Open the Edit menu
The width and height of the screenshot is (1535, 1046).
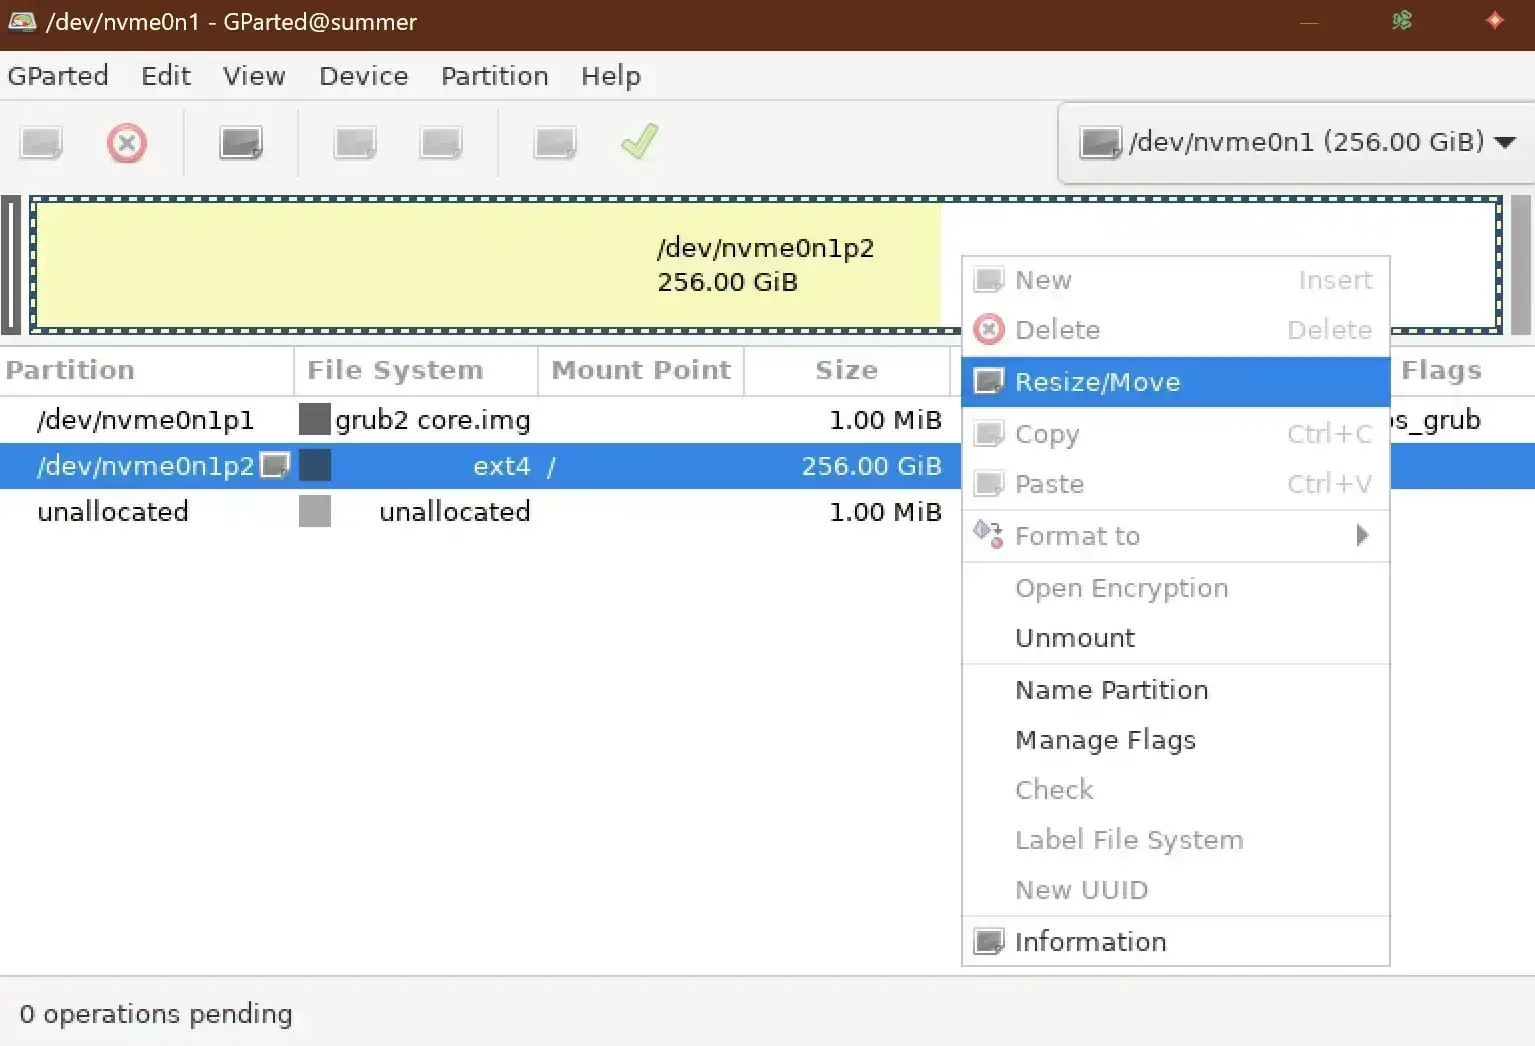[166, 76]
